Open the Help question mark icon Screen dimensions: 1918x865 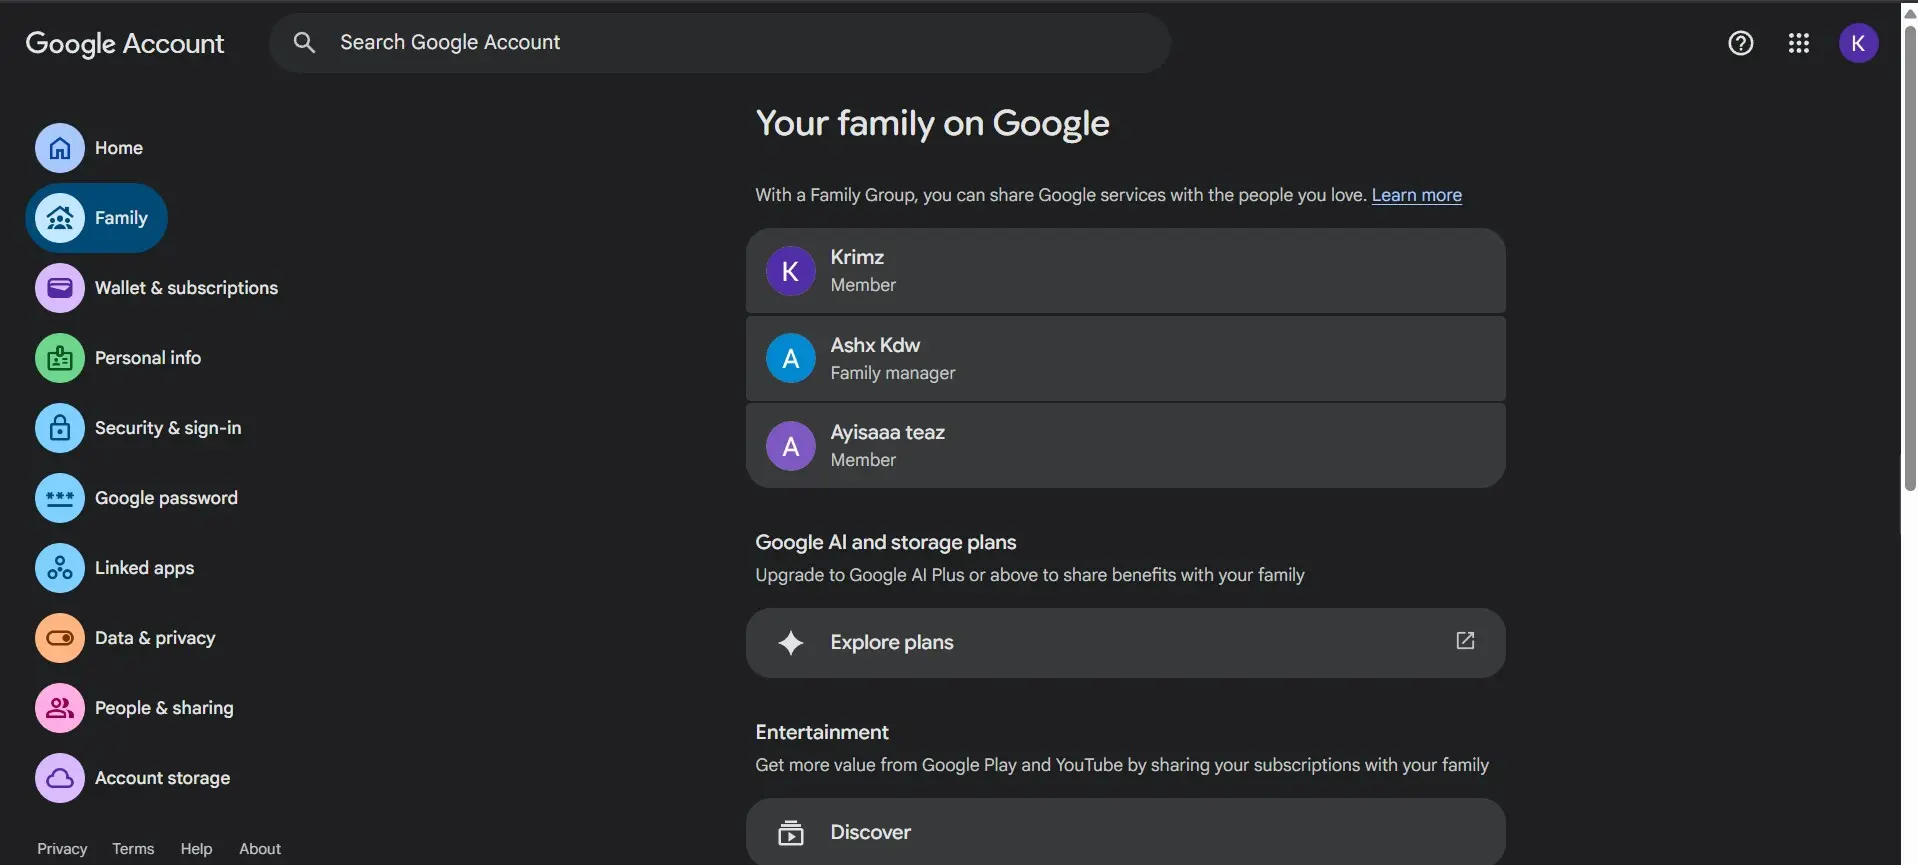click(1741, 43)
